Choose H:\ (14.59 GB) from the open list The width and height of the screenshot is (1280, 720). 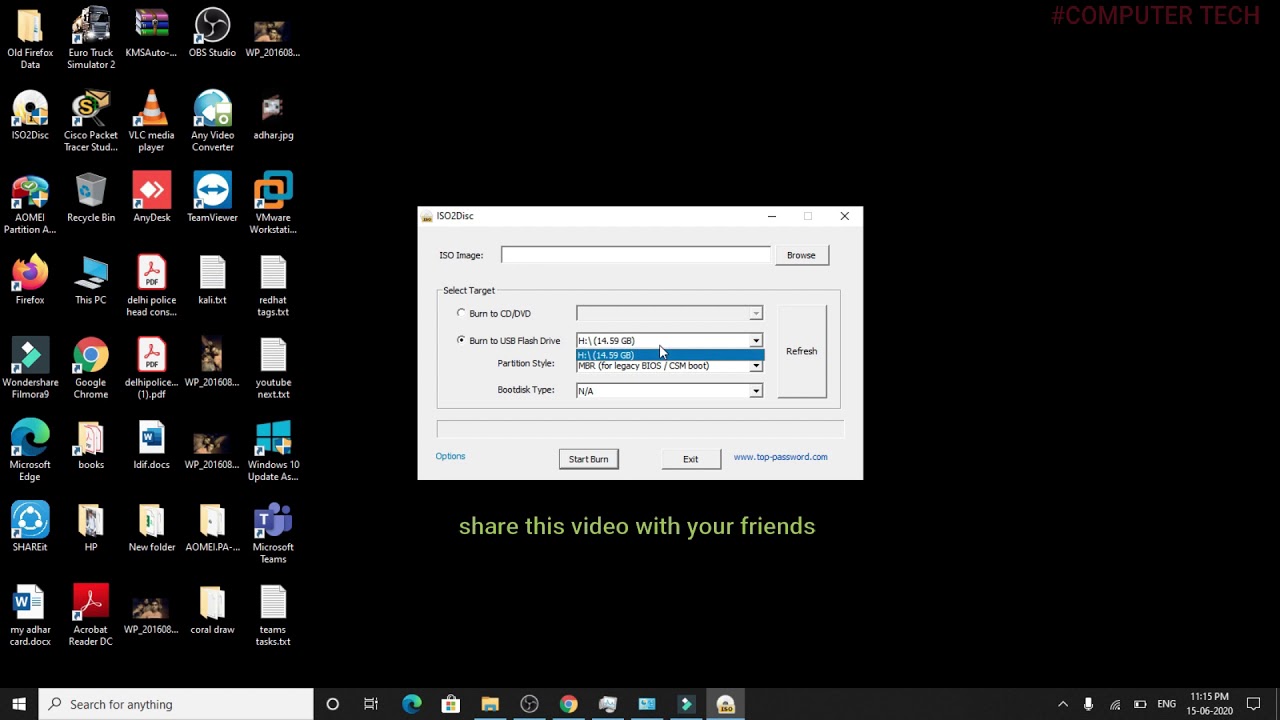669,355
